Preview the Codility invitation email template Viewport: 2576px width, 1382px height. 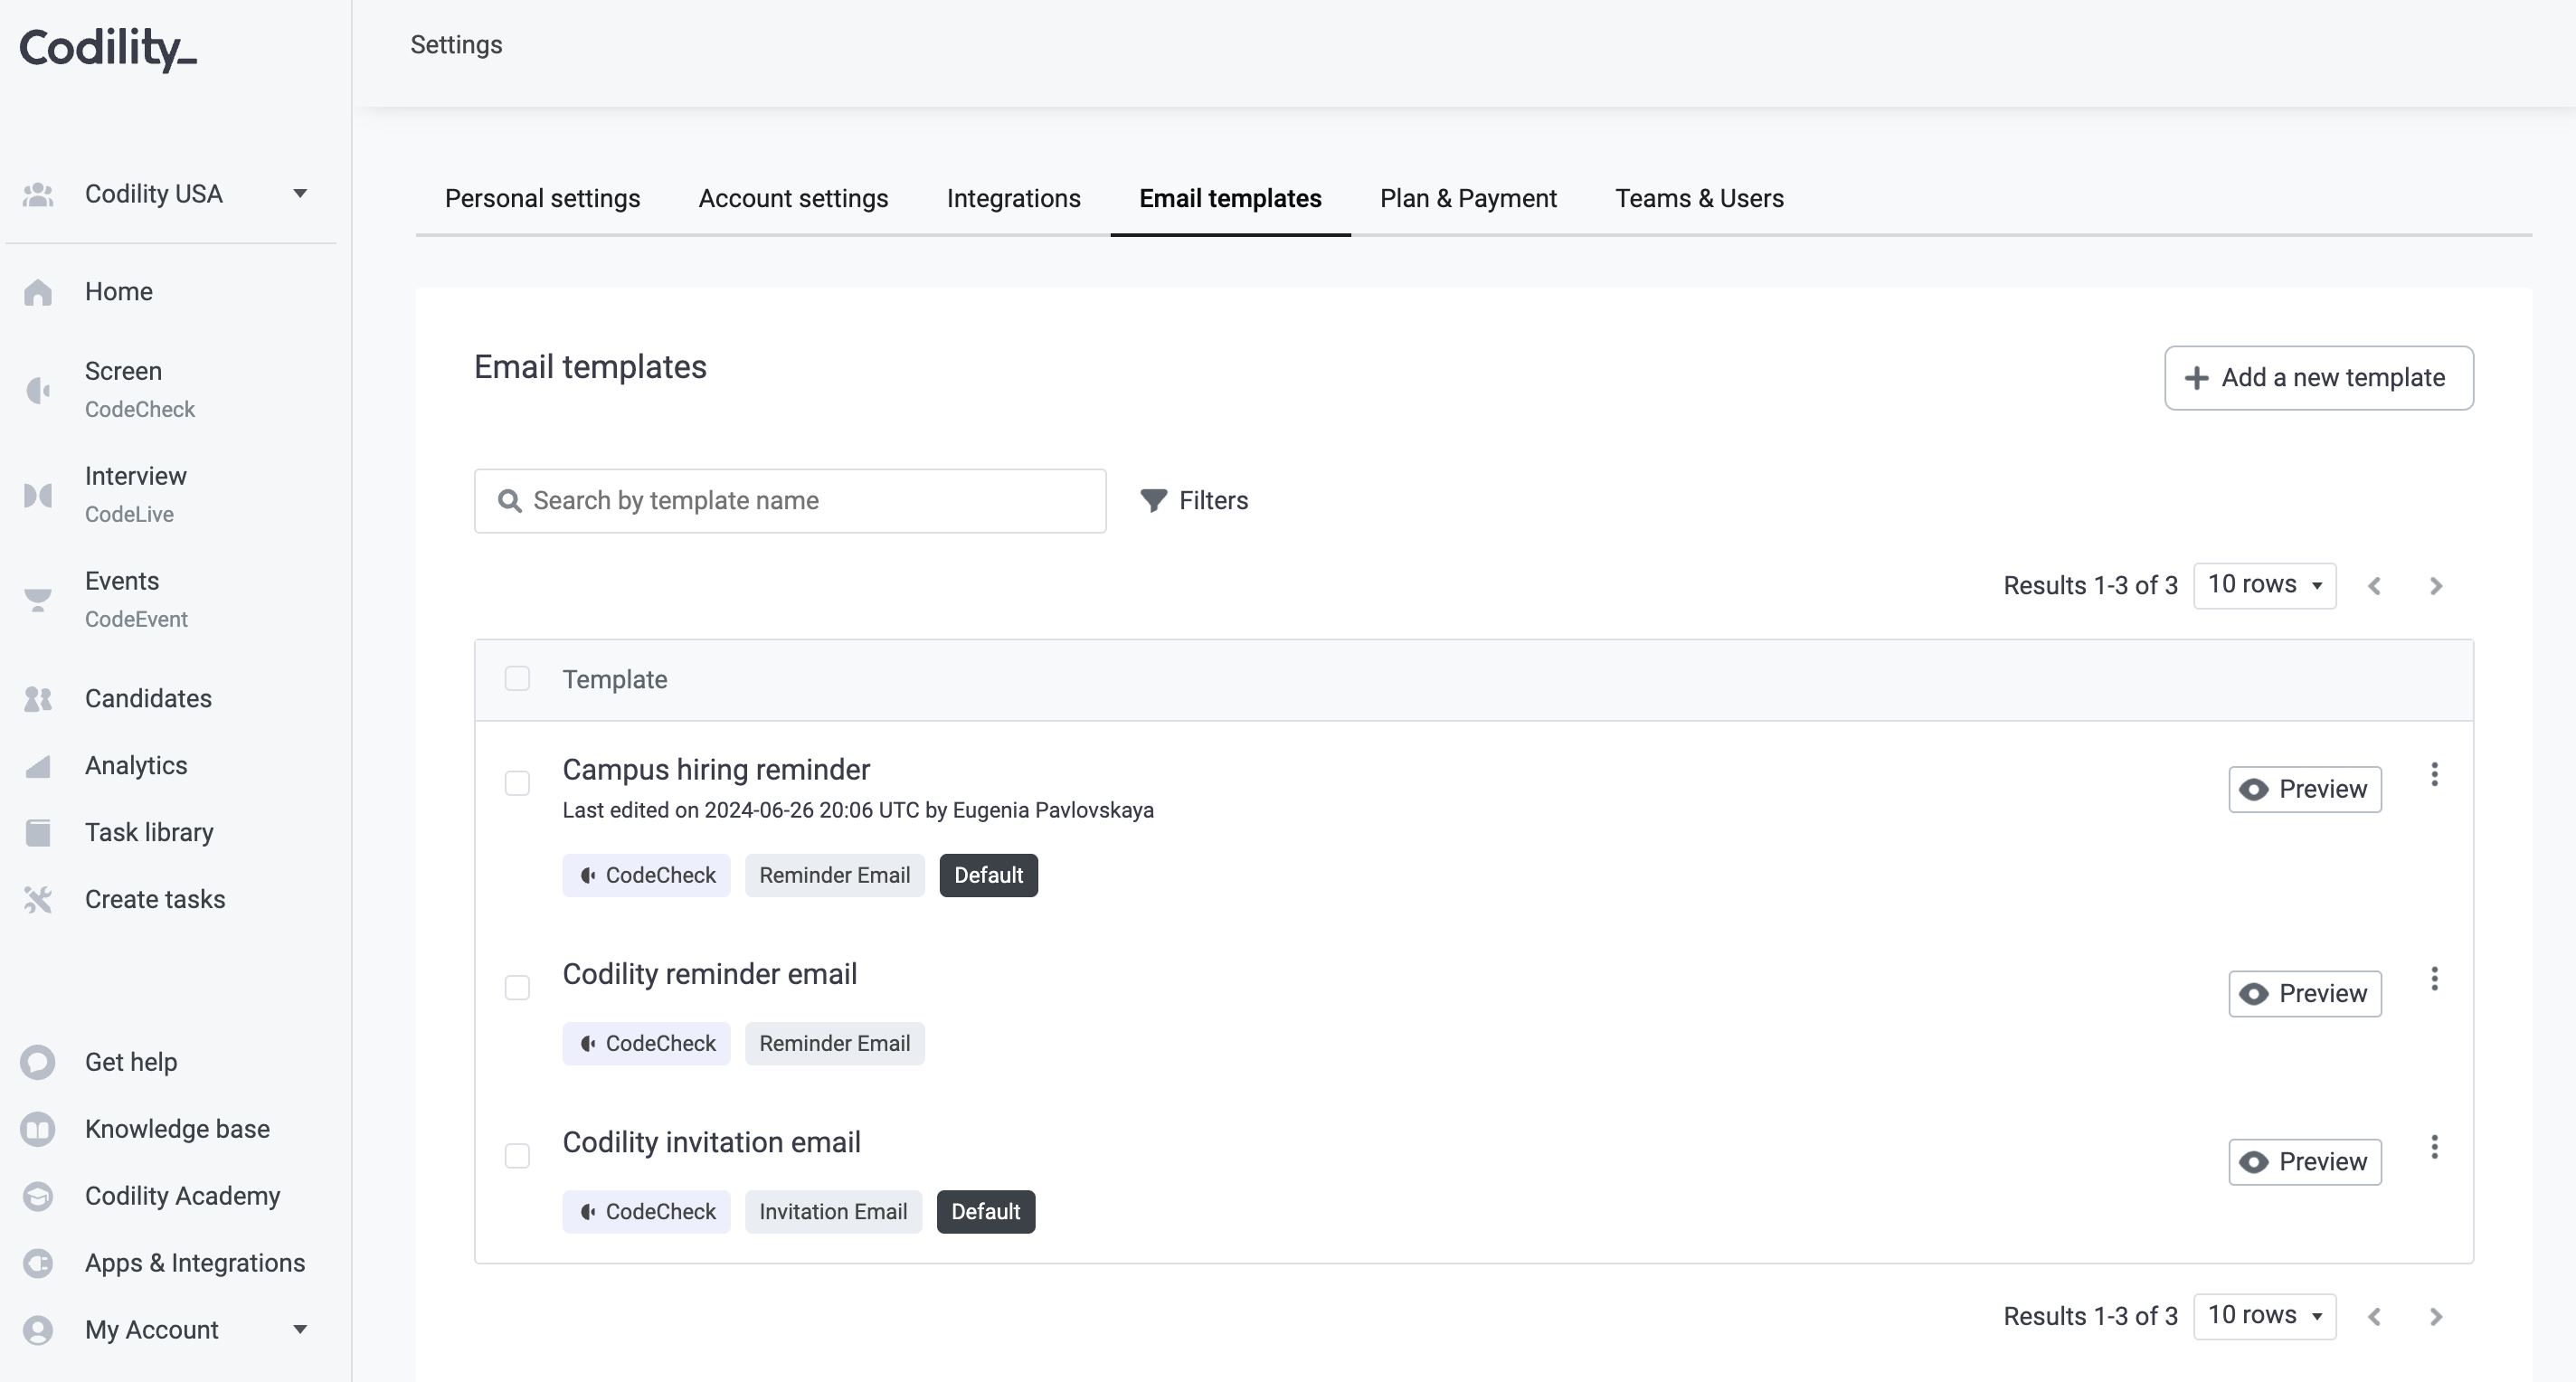(x=2305, y=1162)
